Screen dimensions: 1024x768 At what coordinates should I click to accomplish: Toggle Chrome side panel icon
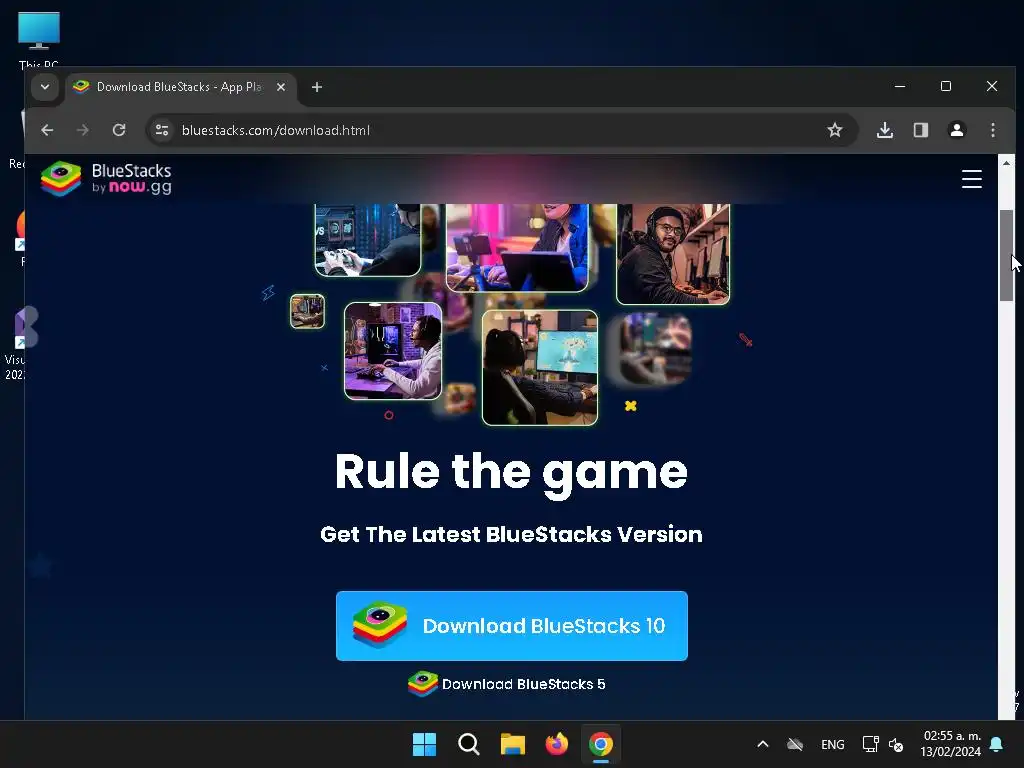click(x=921, y=130)
